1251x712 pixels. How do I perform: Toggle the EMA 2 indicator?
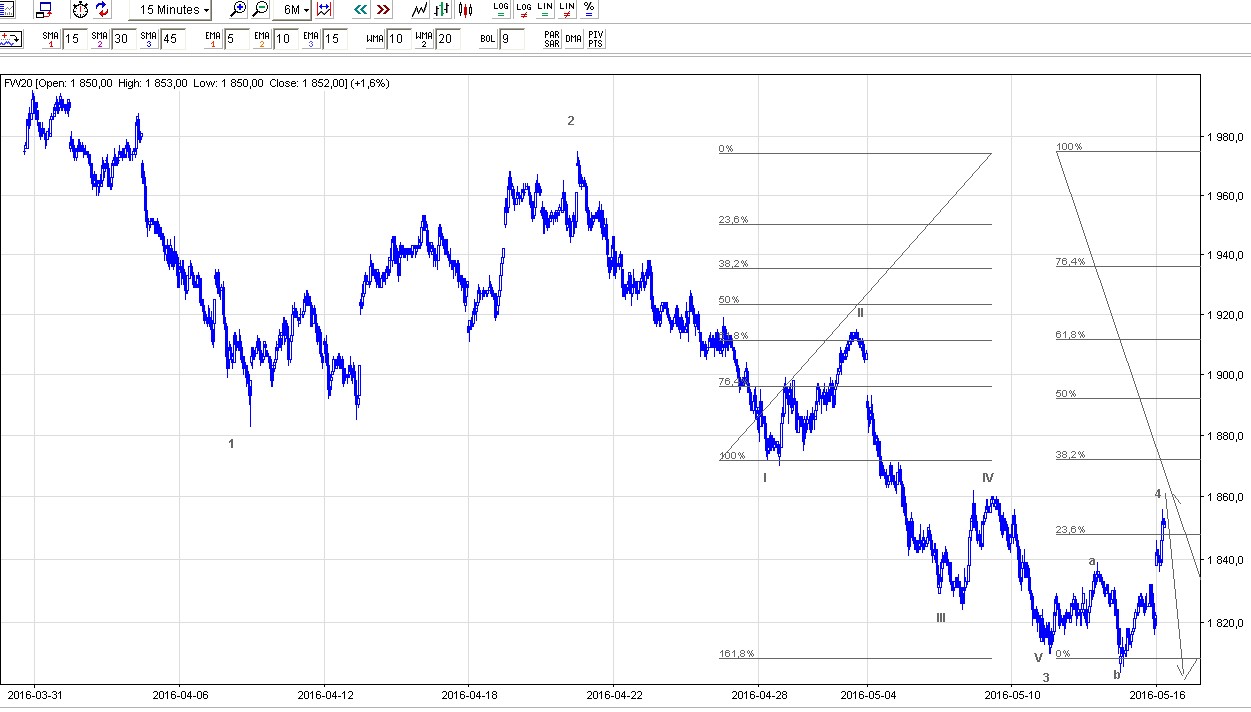(262, 40)
